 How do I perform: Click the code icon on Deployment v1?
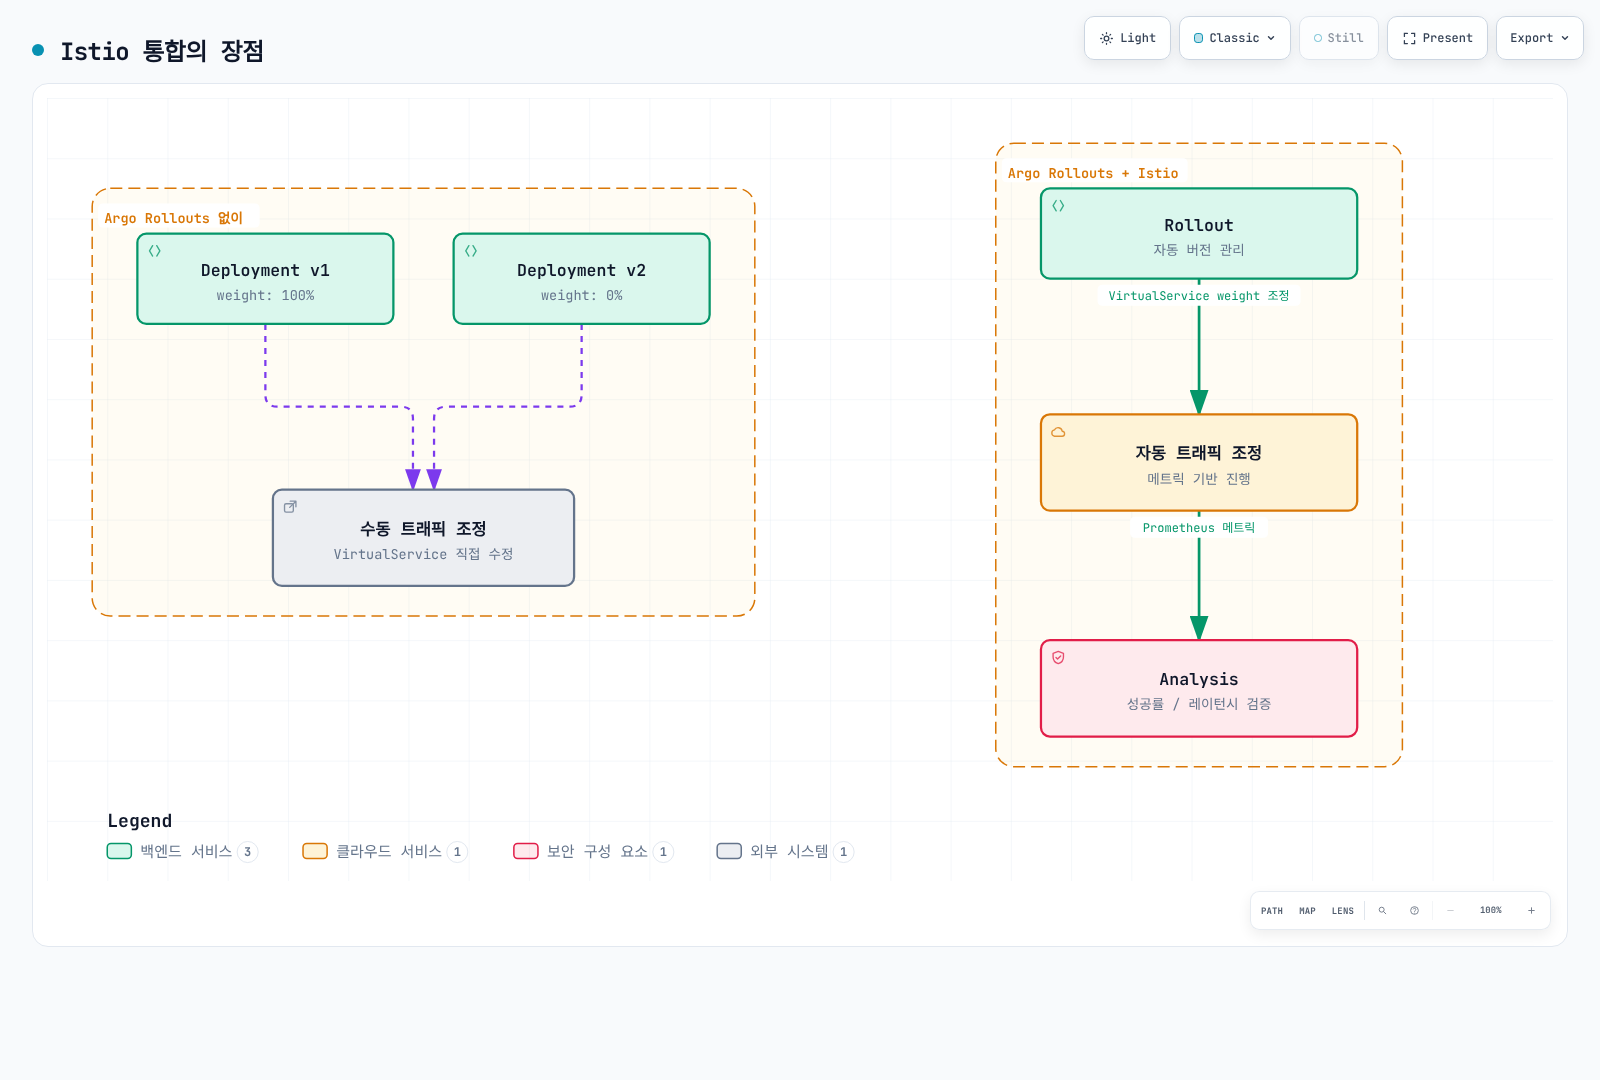pos(155,251)
